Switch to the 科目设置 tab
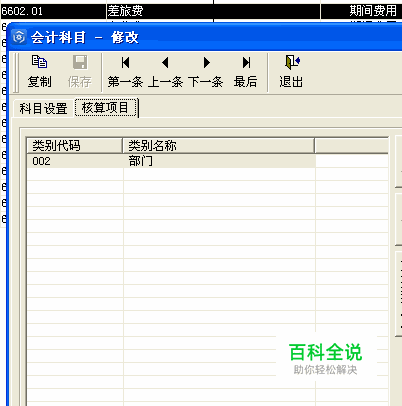The image size is (402, 406). coord(43,109)
